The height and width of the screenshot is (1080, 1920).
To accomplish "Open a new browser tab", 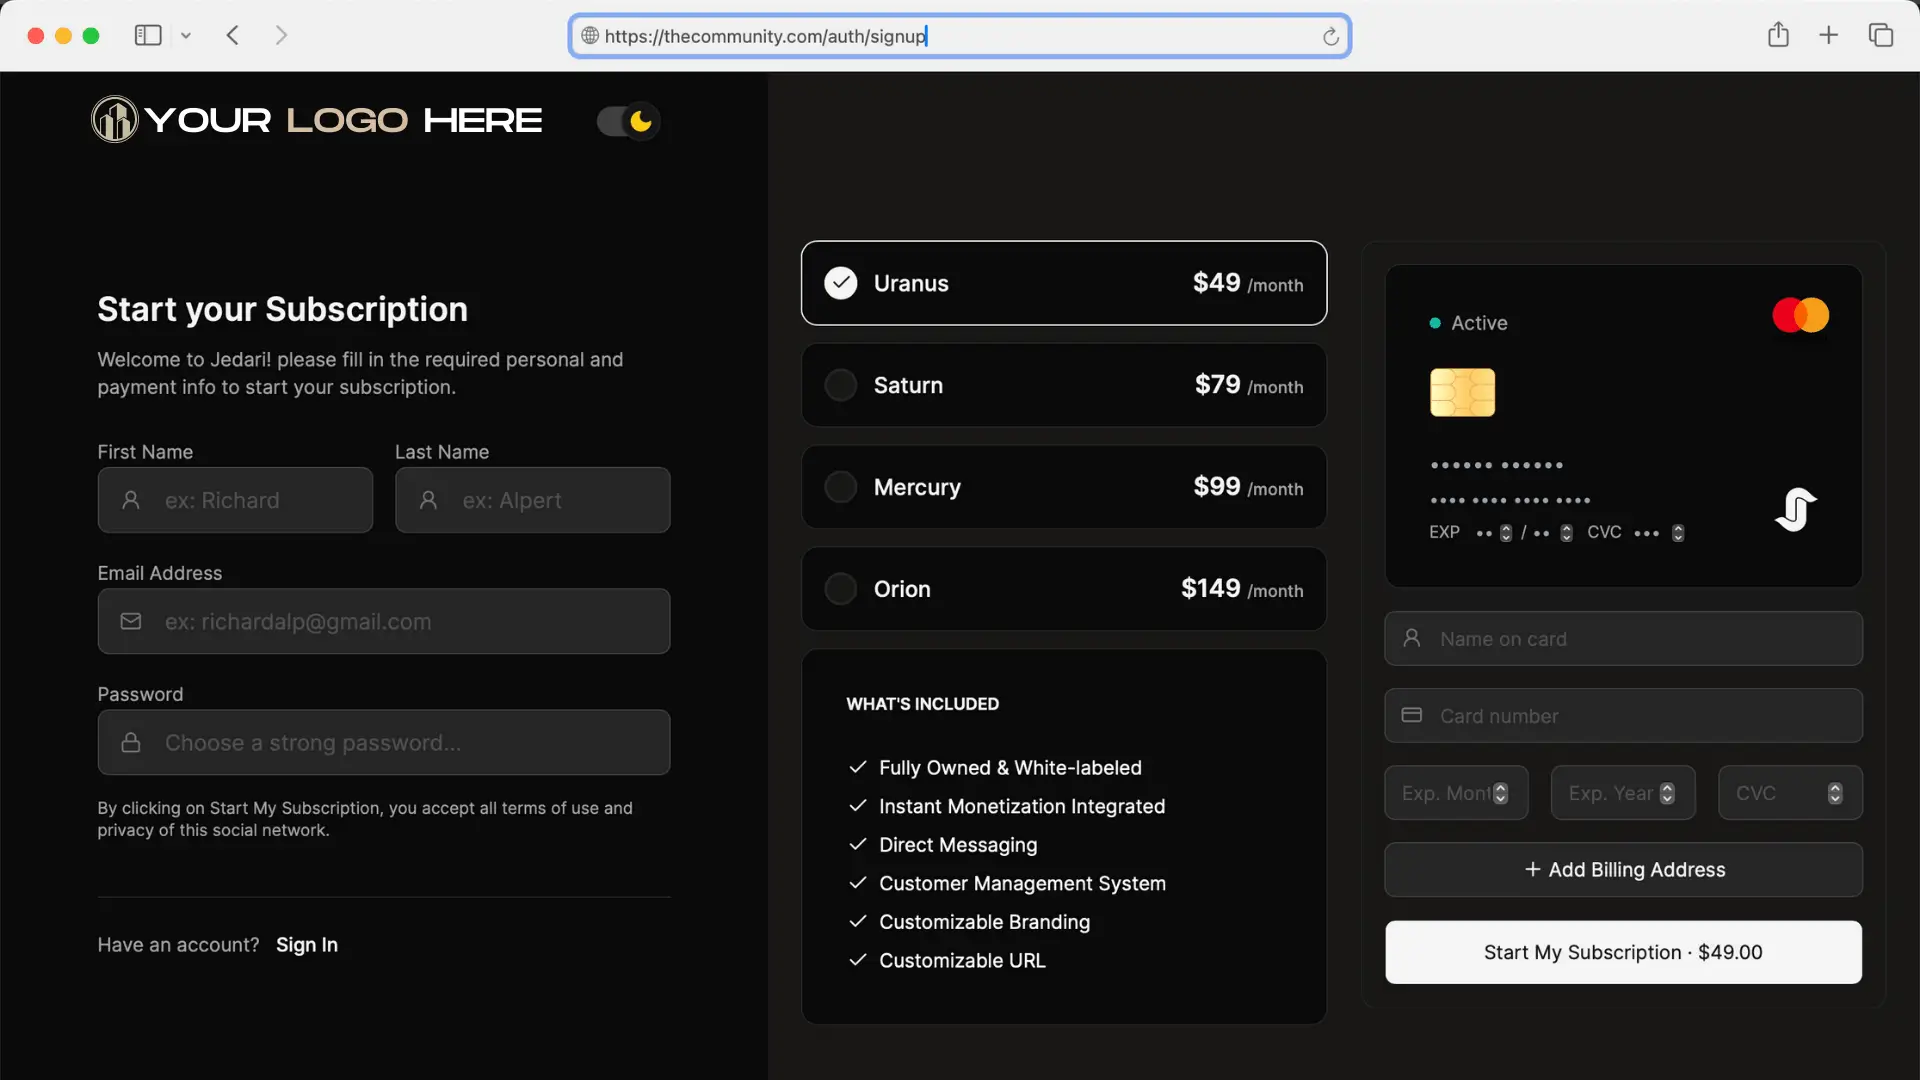I will [1828, 36].
